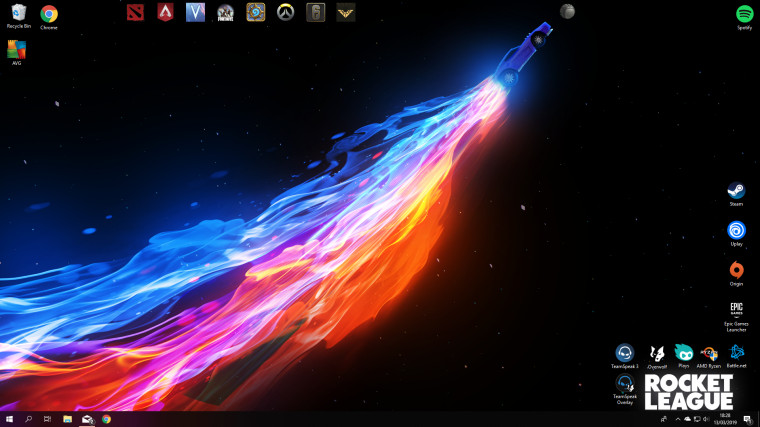The image size is (760, 427).
Task: Open the Spotify desktop icon
Action: (744, 17)
